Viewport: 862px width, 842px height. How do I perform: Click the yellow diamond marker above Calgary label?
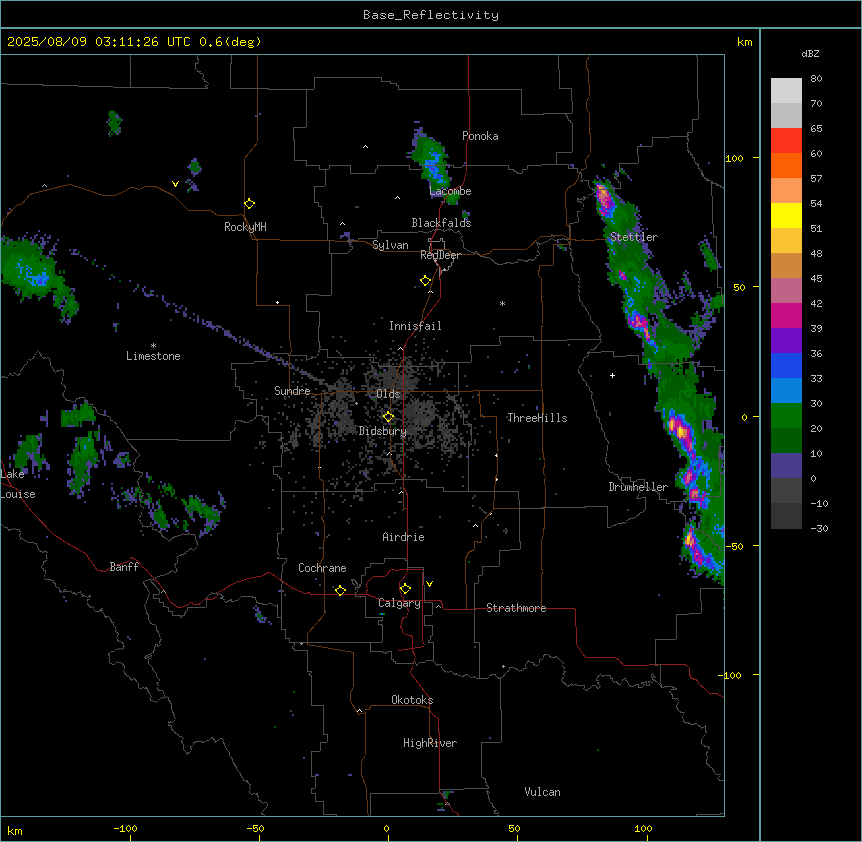[x=405, y=589]
